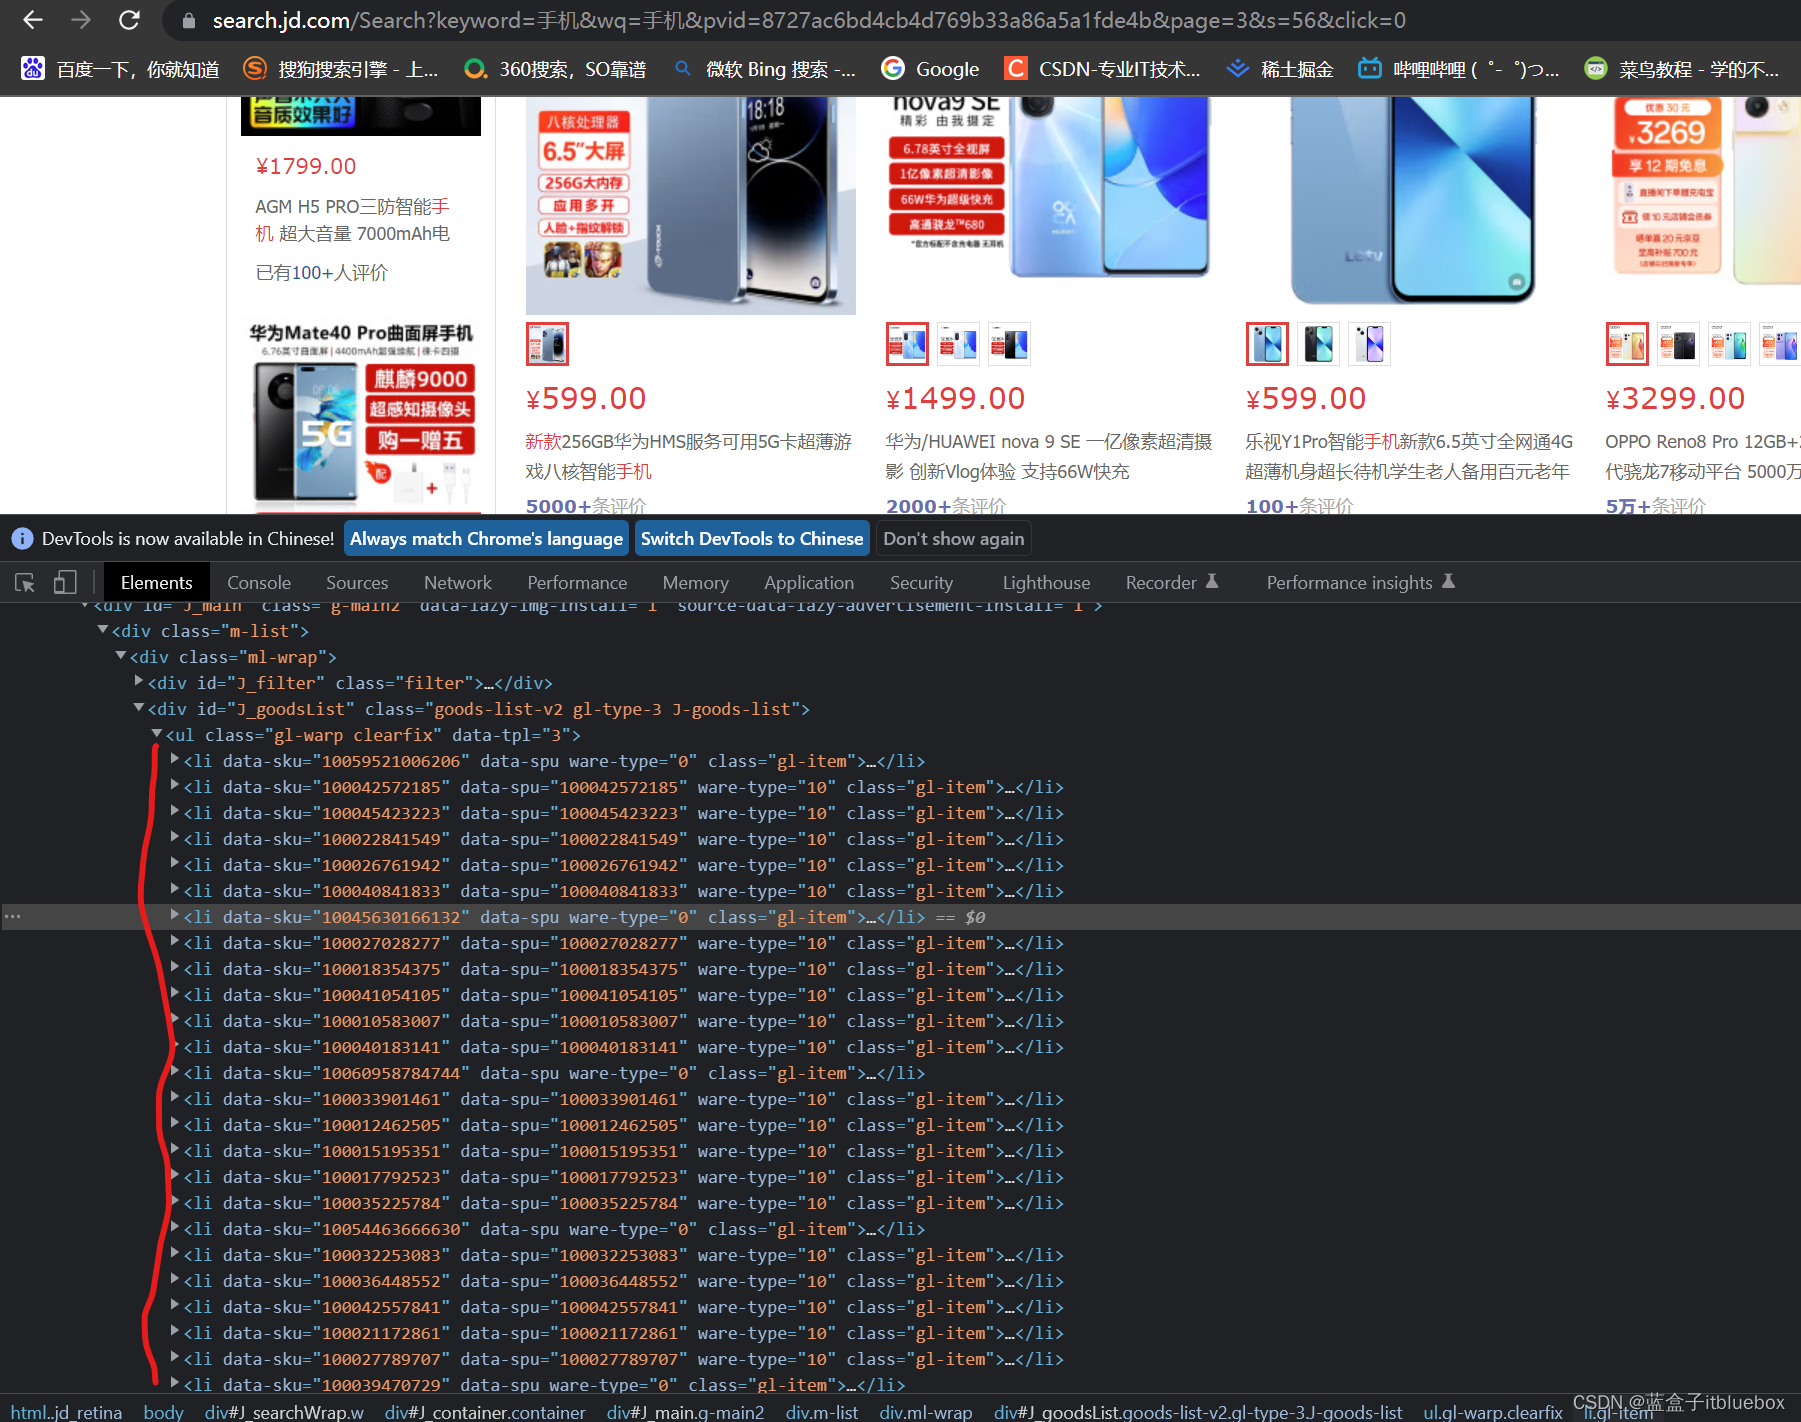Image resolution: width=1801 pixels, height=1422 pixels.
Task: Expand the div id J_filter node
Action: [139, 682]
